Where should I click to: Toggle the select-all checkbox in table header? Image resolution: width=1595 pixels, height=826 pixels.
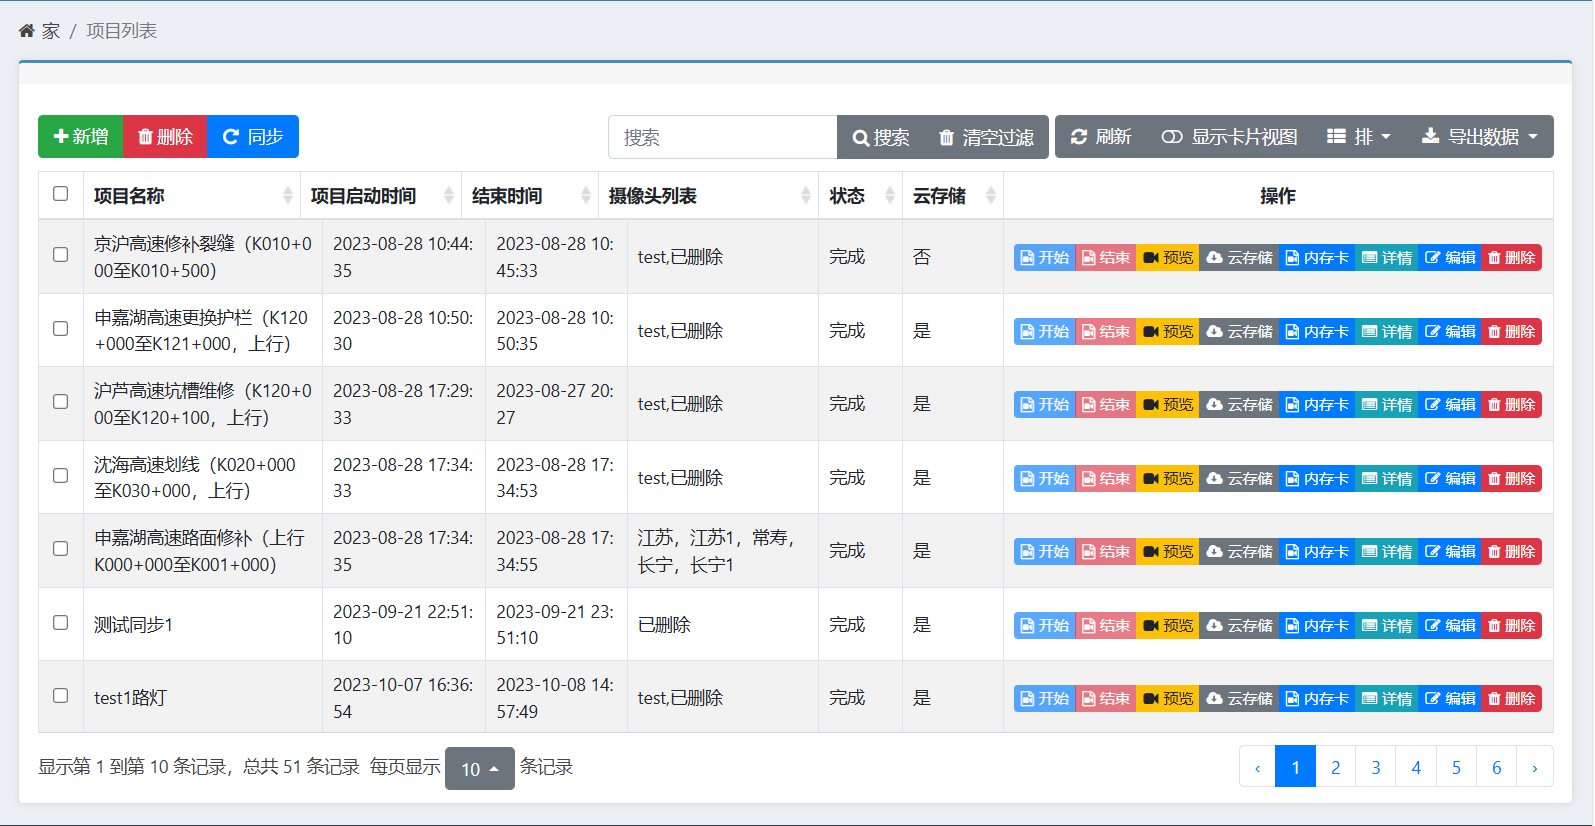[x=61, y=194]
